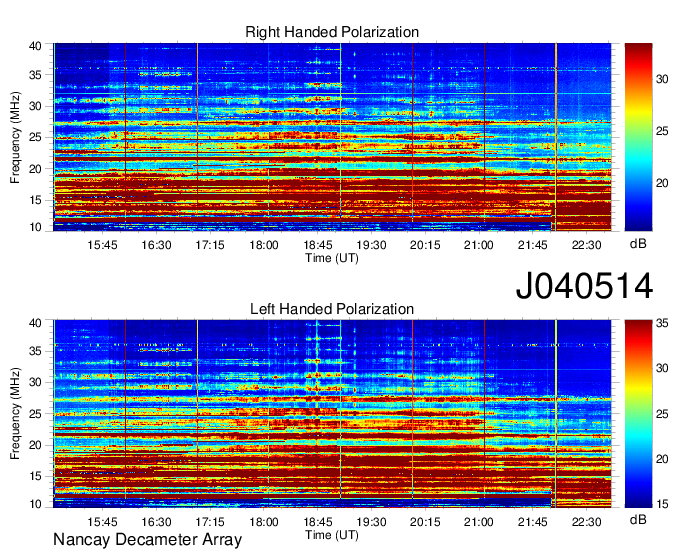Click 20 MHz tick on Left Handed plot
680x552 pixels.
click(x=35, y=445)
